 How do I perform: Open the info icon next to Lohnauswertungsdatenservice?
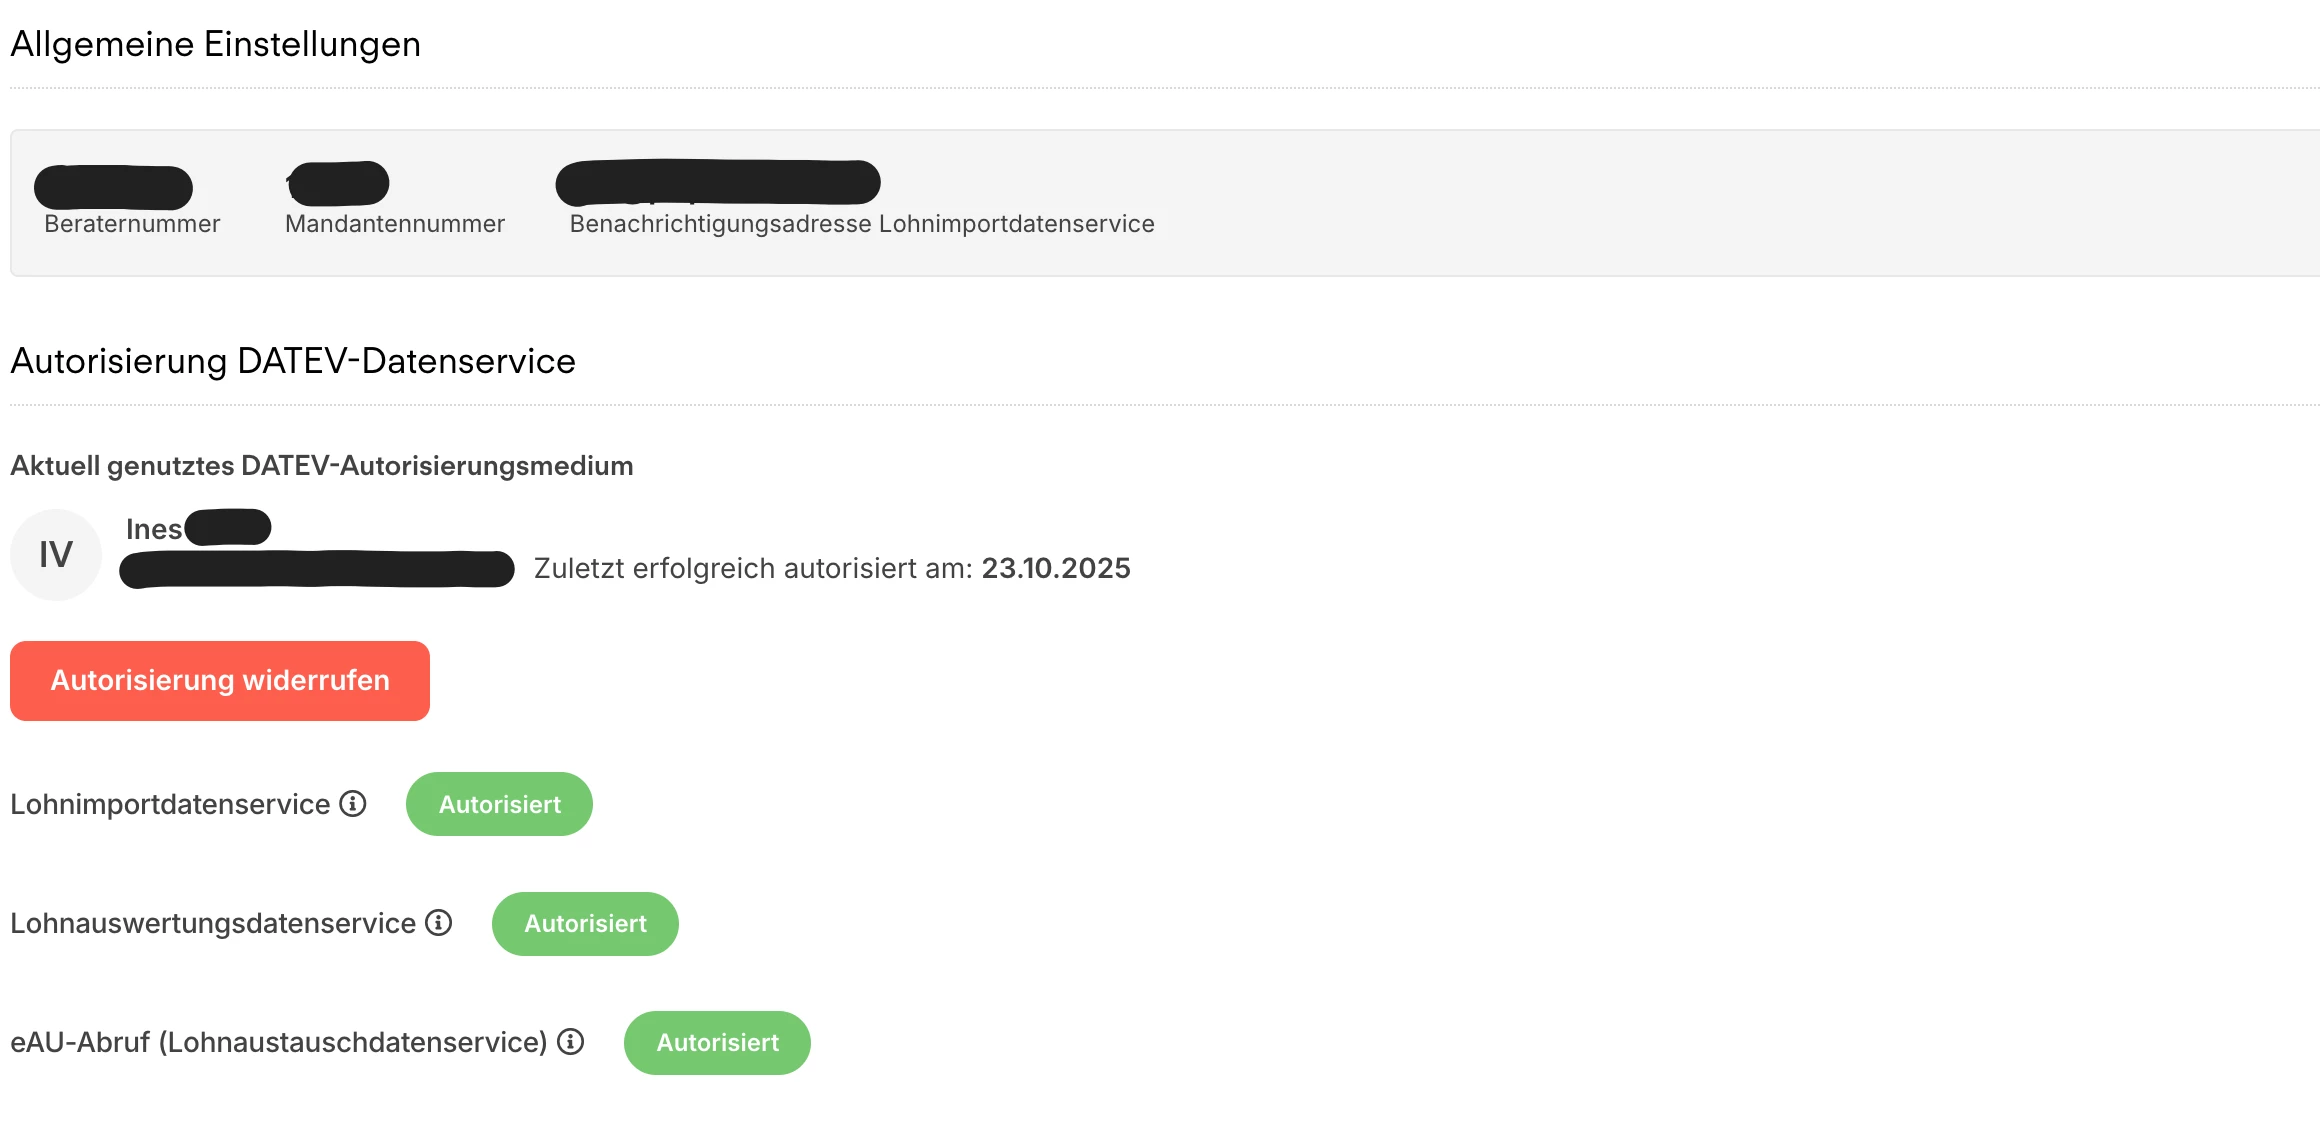click(439, 923)
